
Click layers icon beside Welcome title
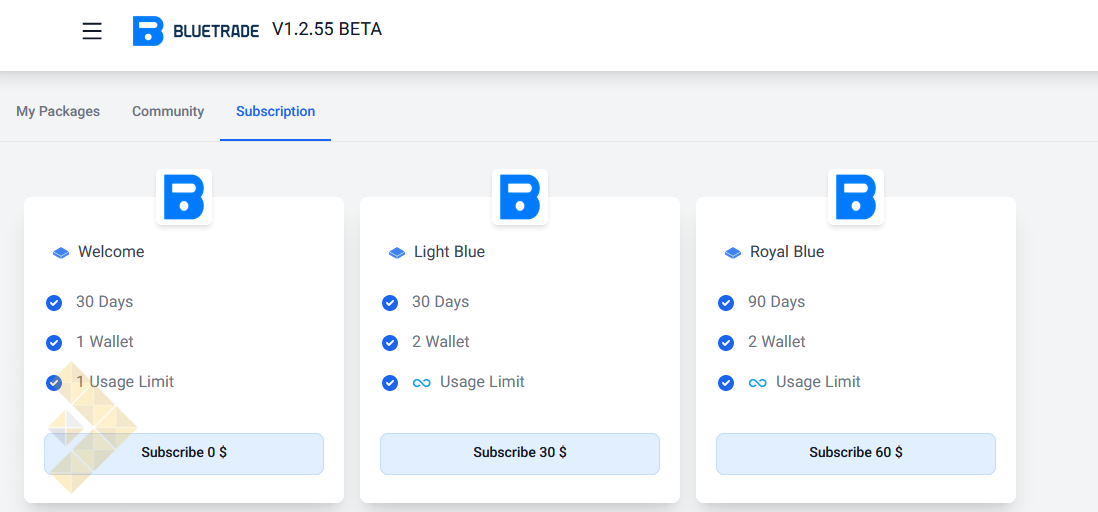pyautogui.click(x=61, y=253)
